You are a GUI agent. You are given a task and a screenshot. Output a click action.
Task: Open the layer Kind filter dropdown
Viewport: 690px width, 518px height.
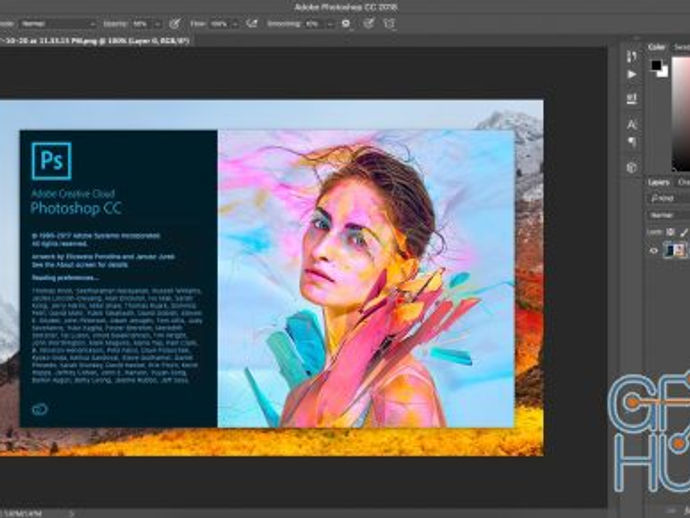coord(668,198)
